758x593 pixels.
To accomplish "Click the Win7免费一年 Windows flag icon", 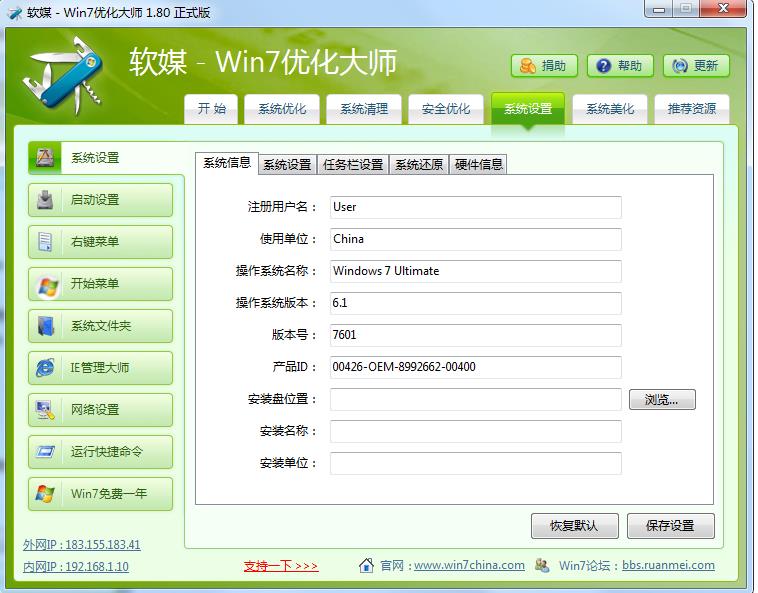I will [45, 494].
